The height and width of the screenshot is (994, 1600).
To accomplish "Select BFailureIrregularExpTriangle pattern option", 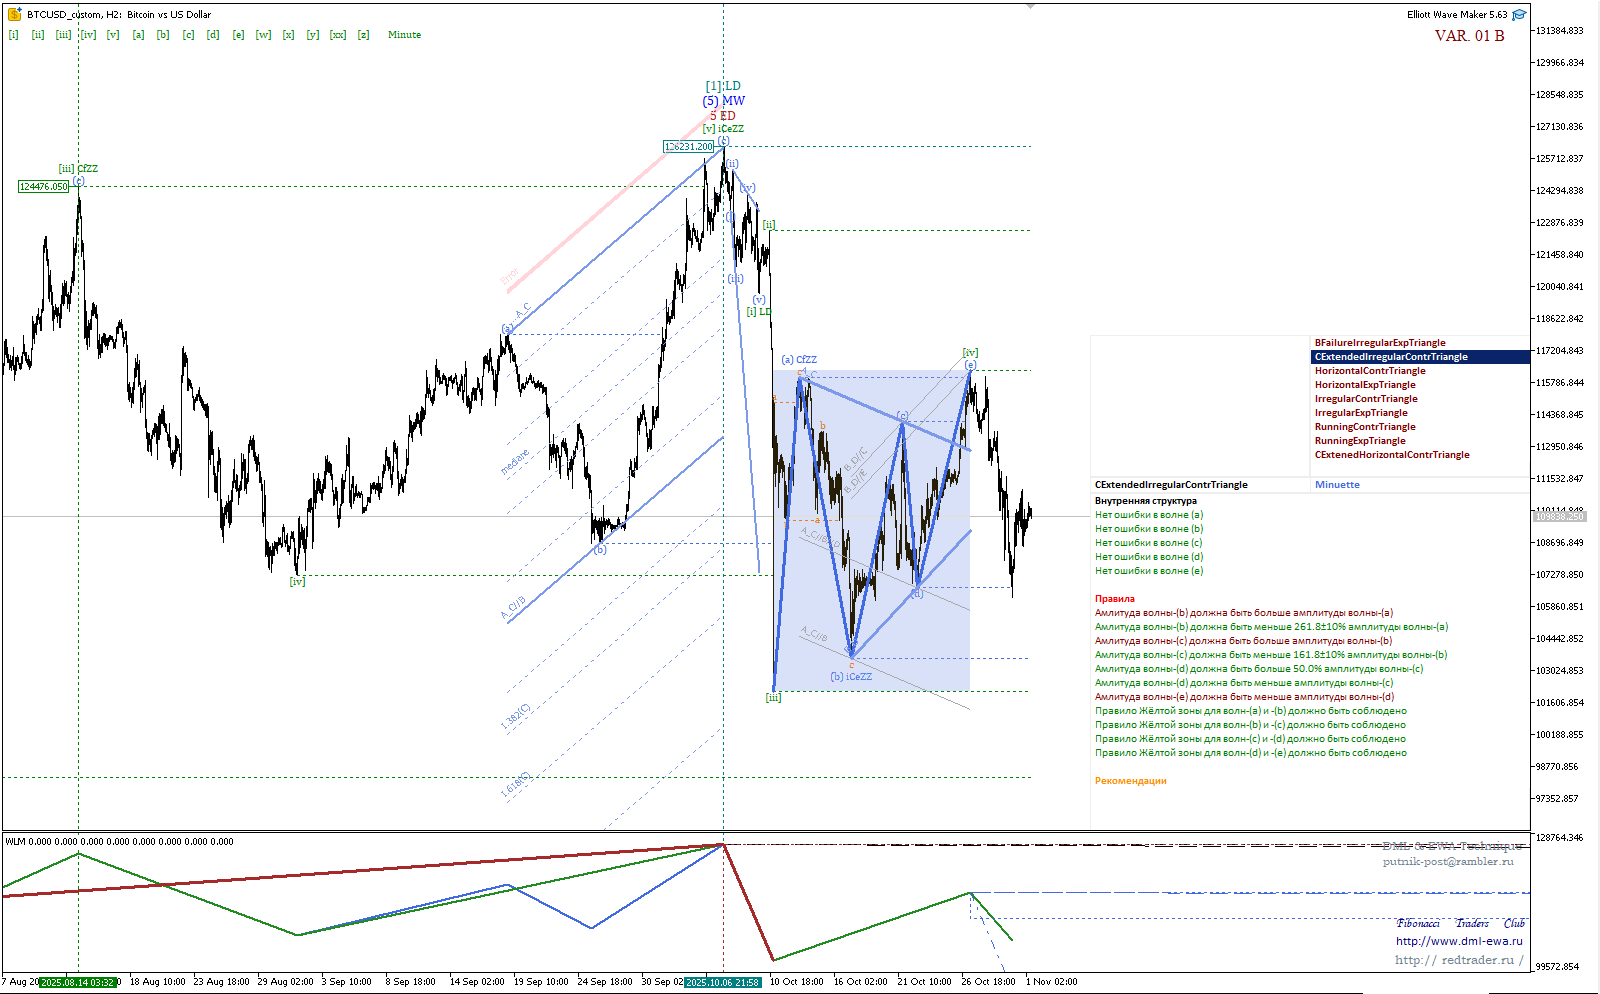I will click(1379, 343).
